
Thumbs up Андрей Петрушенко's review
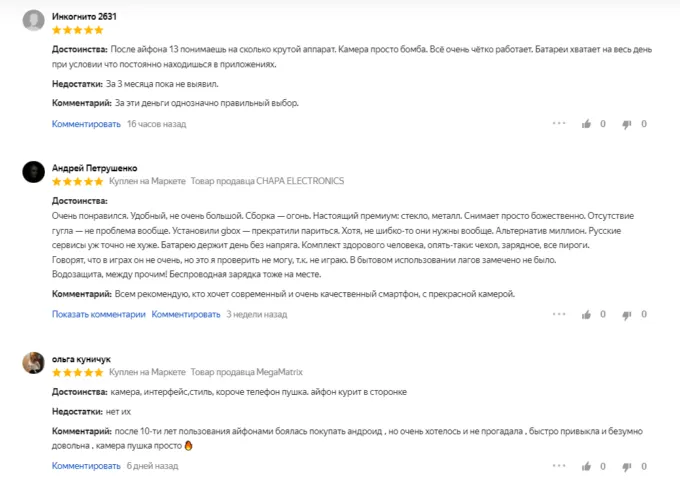[587, 315]
